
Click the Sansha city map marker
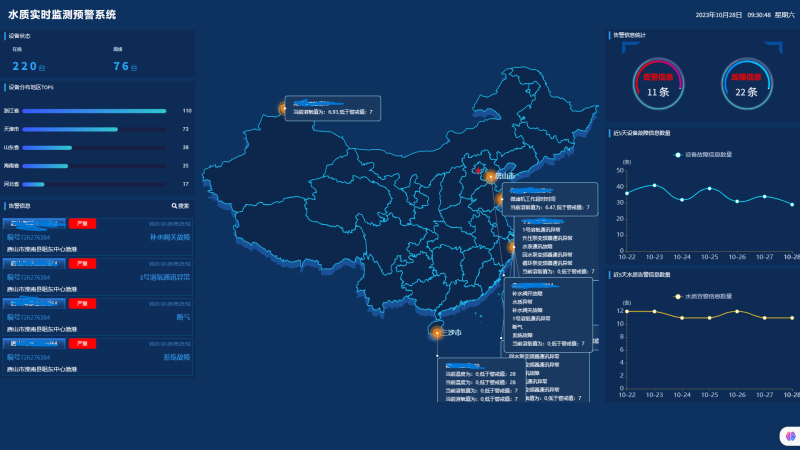click(436, 332)
